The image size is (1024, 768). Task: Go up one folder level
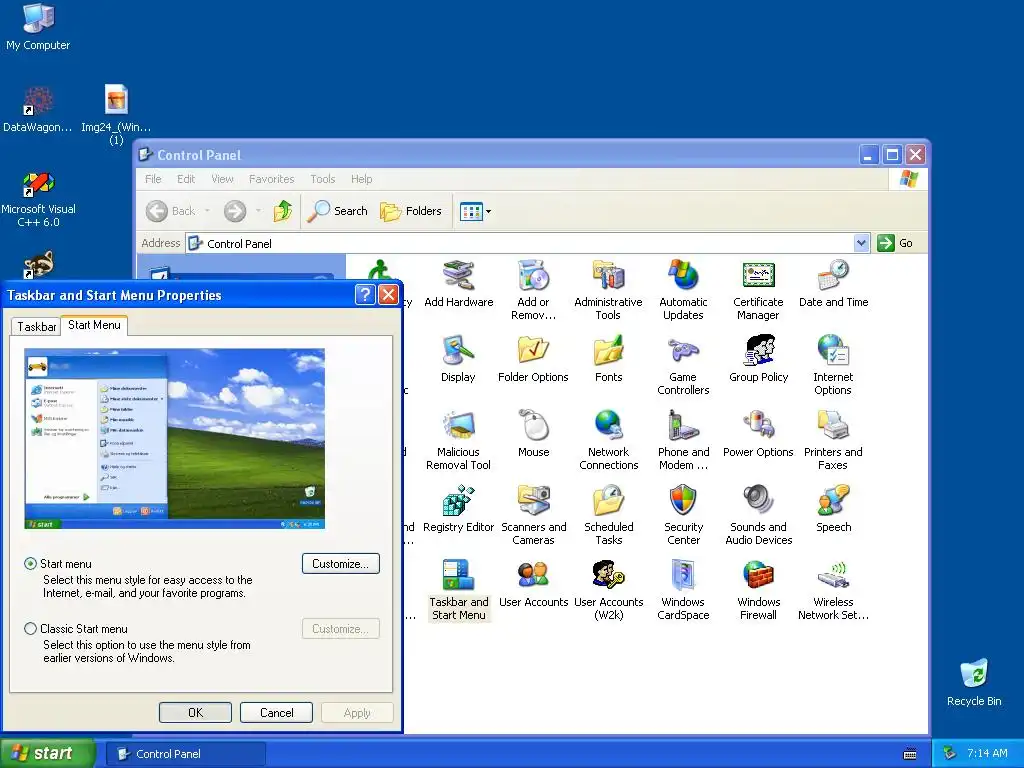(x=283, y=211)
